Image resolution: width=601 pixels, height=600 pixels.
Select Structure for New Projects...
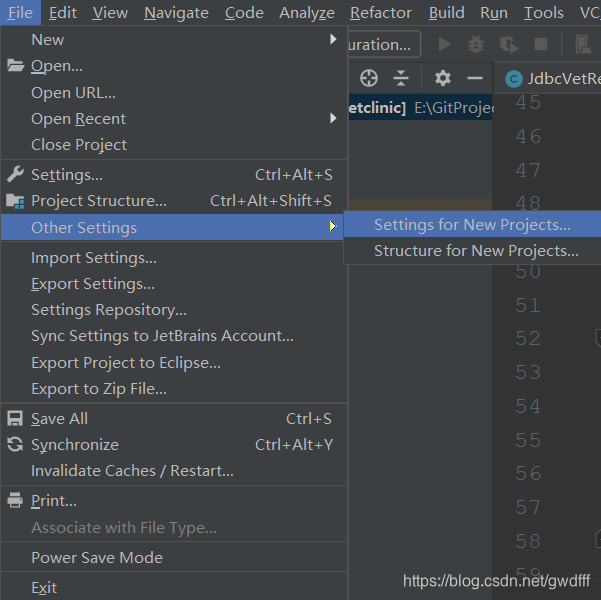472,251
